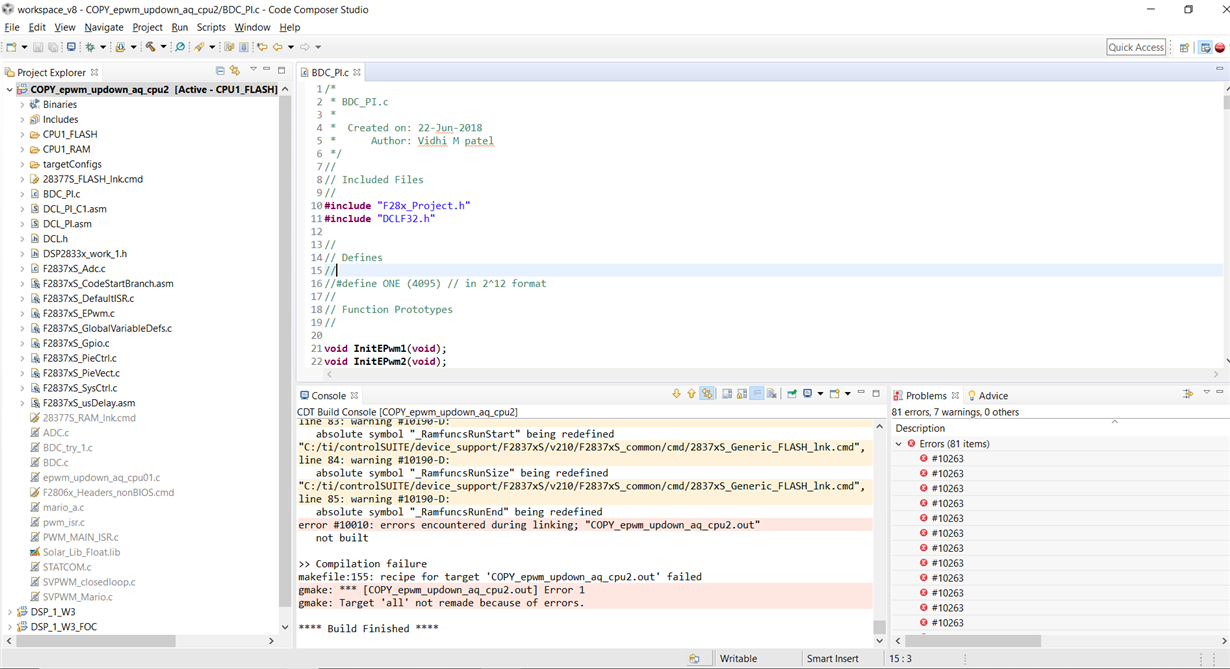
Task: Toggle console copy build log button
Action: 727,394
